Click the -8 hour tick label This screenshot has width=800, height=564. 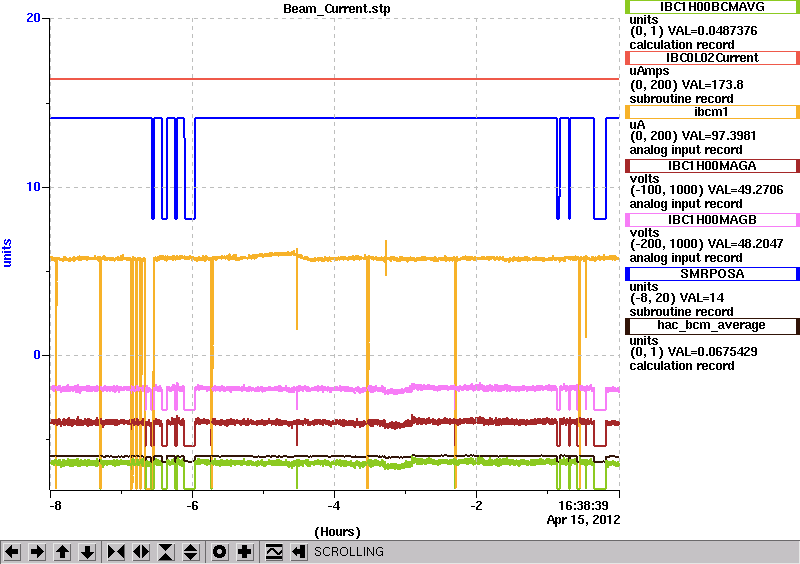55,506
